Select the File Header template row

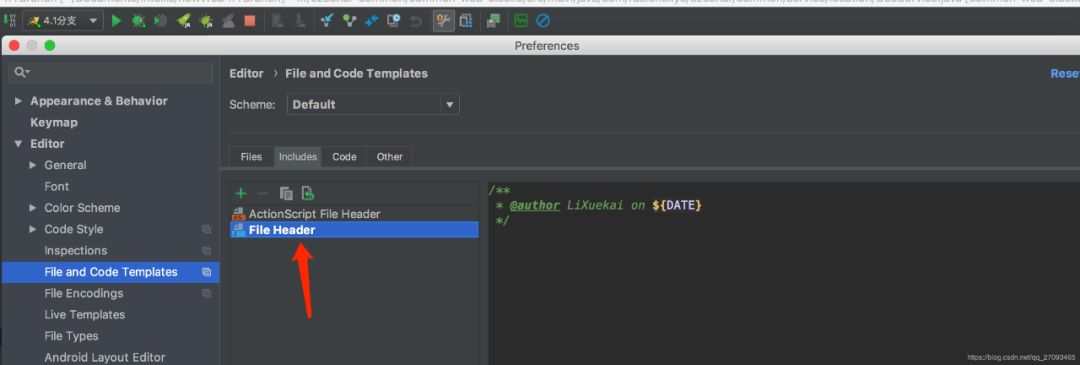click(x=354, y=230)
